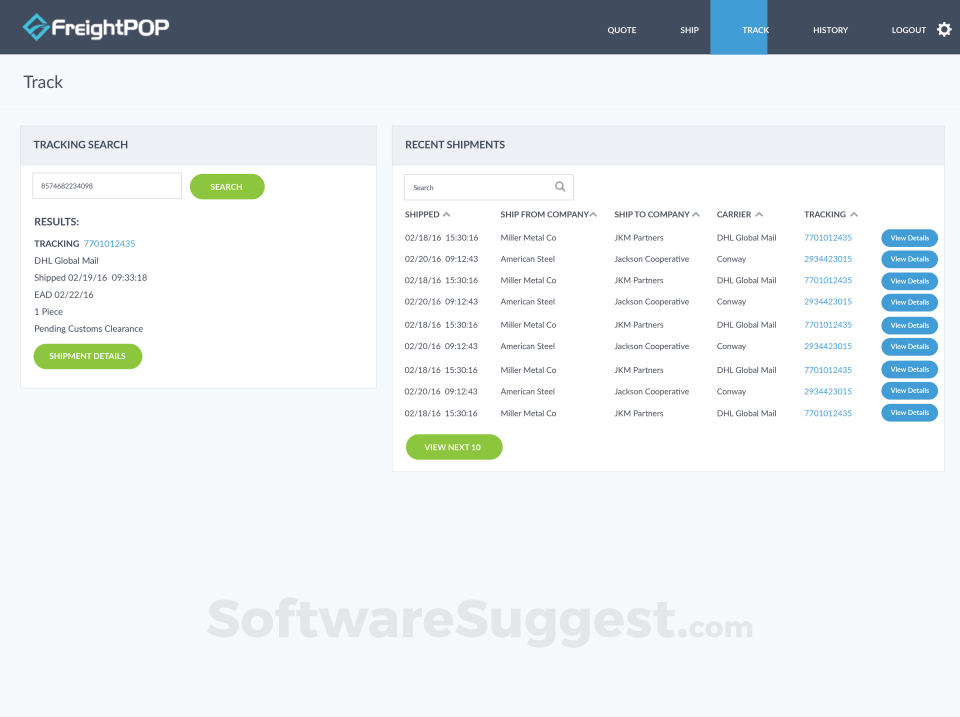Click LOGOUT in the navigation bar

[x=906, y=29]
